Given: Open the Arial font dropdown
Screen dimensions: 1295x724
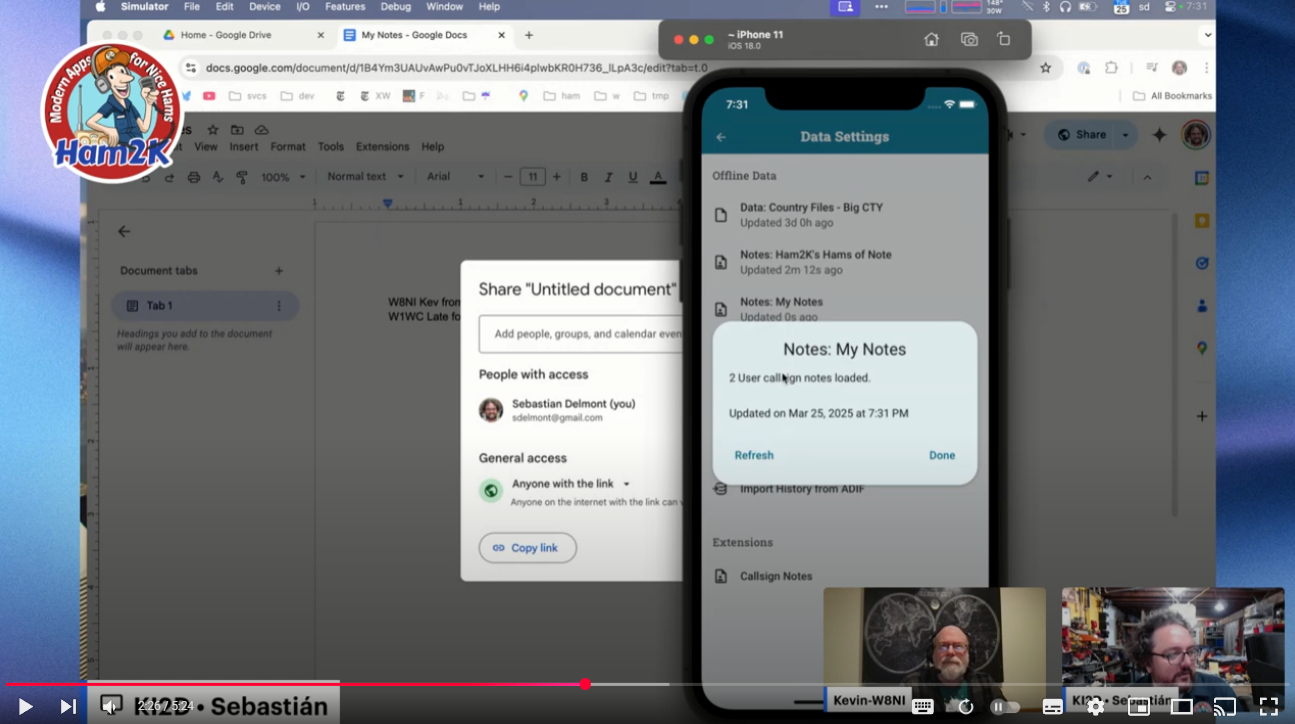Looking at the screenshot, I should (456, 177).
